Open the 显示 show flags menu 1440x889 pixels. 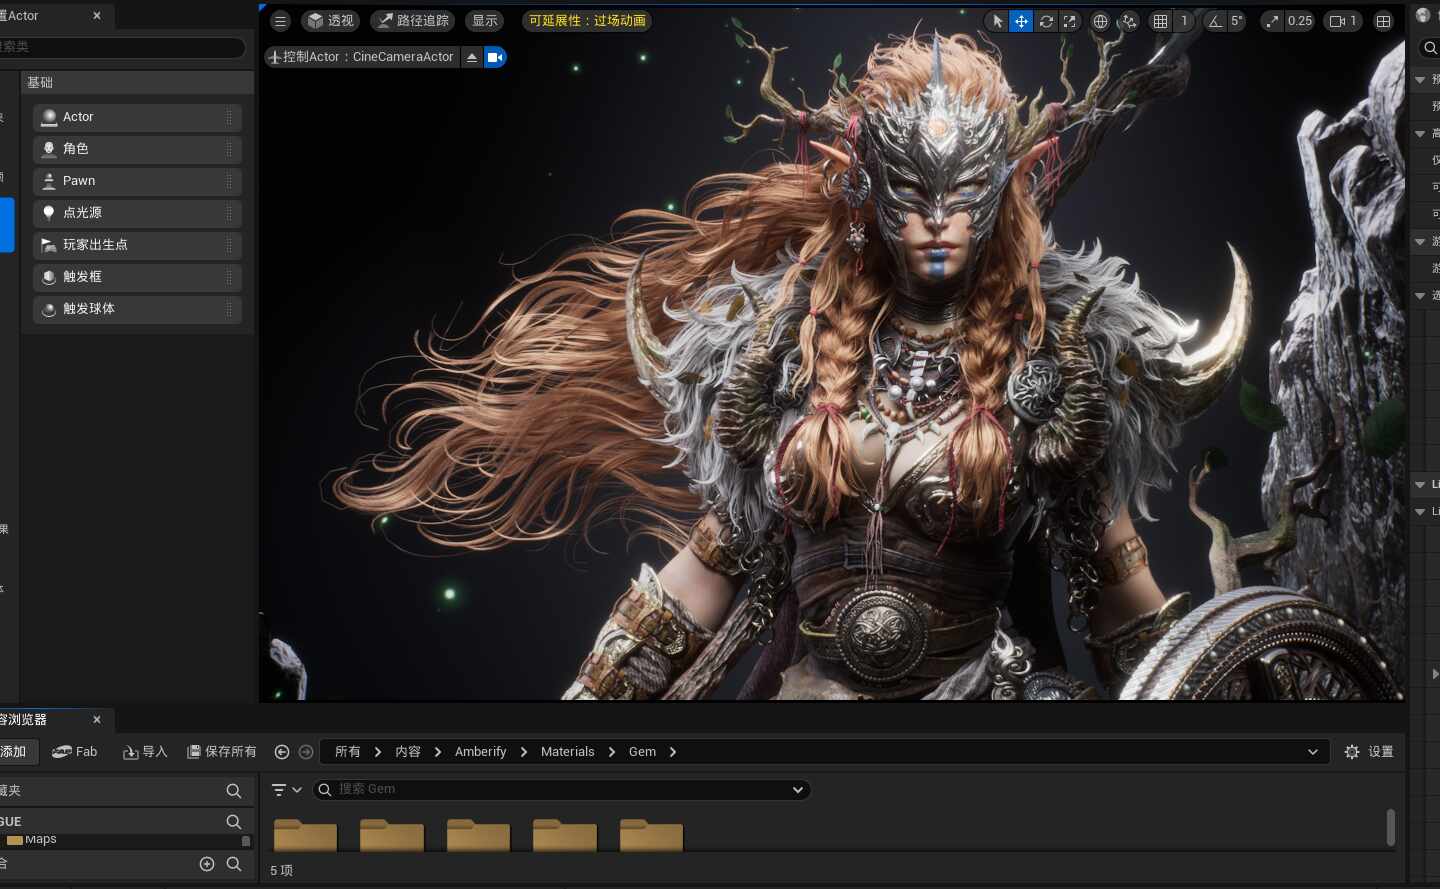pos(485,21)
